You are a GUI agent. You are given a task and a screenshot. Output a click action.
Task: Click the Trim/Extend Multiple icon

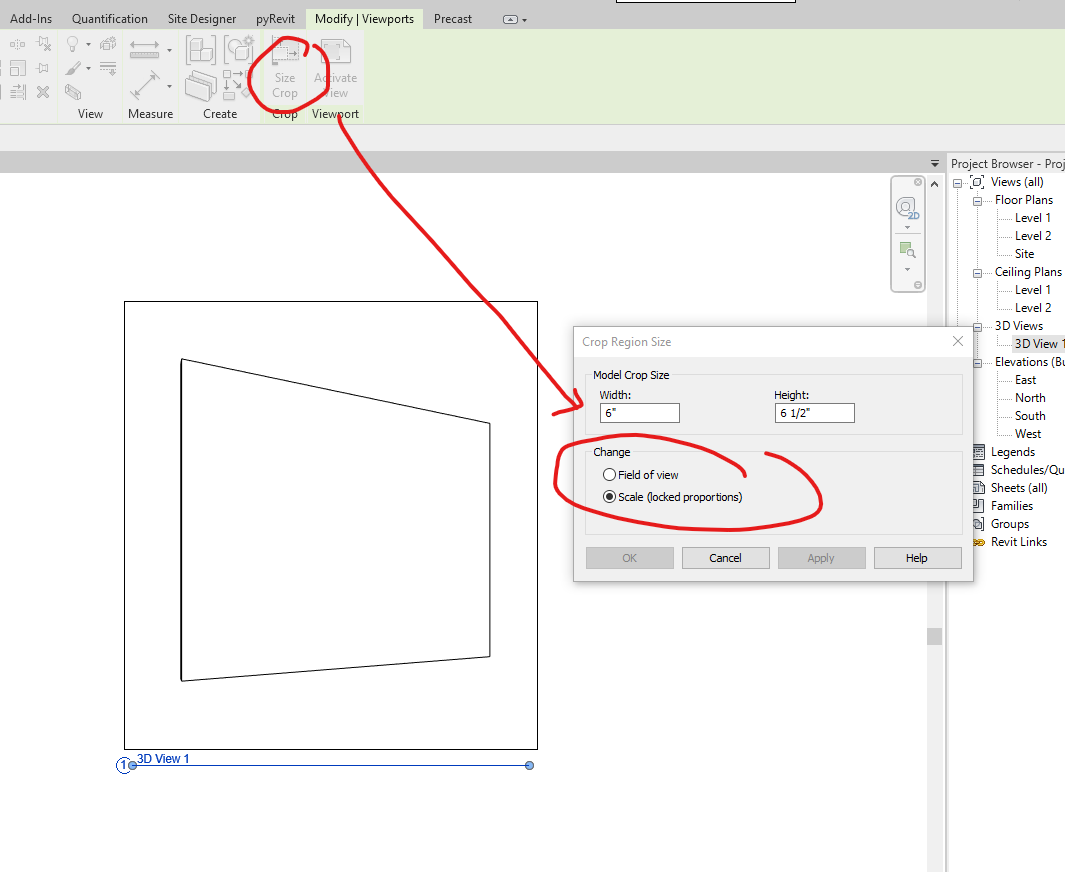[18, 92]
